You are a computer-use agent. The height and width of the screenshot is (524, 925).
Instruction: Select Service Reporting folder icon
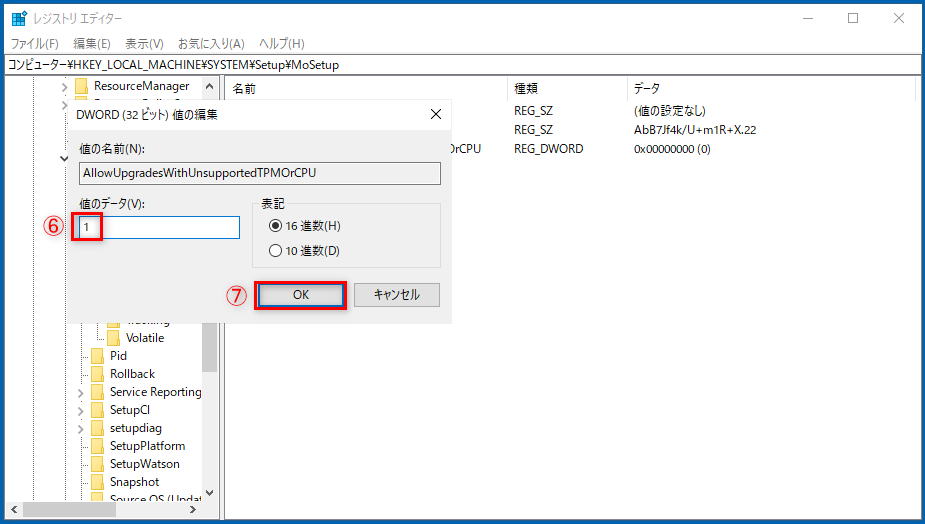97,392
